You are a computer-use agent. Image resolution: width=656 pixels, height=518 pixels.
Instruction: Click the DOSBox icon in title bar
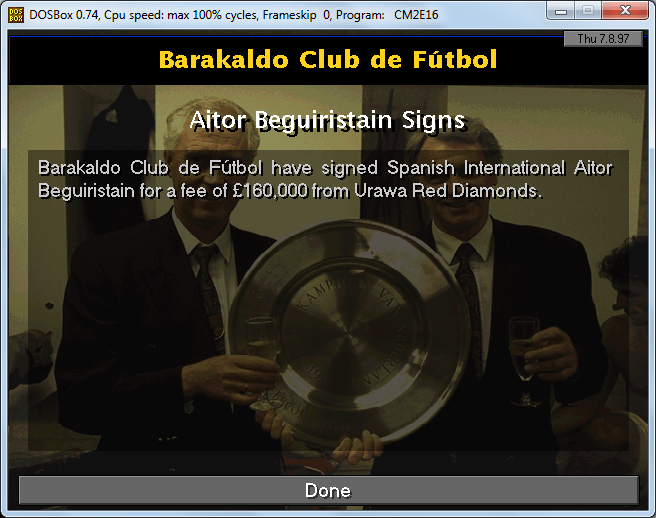pyautogui.click(x=16, y=15)
